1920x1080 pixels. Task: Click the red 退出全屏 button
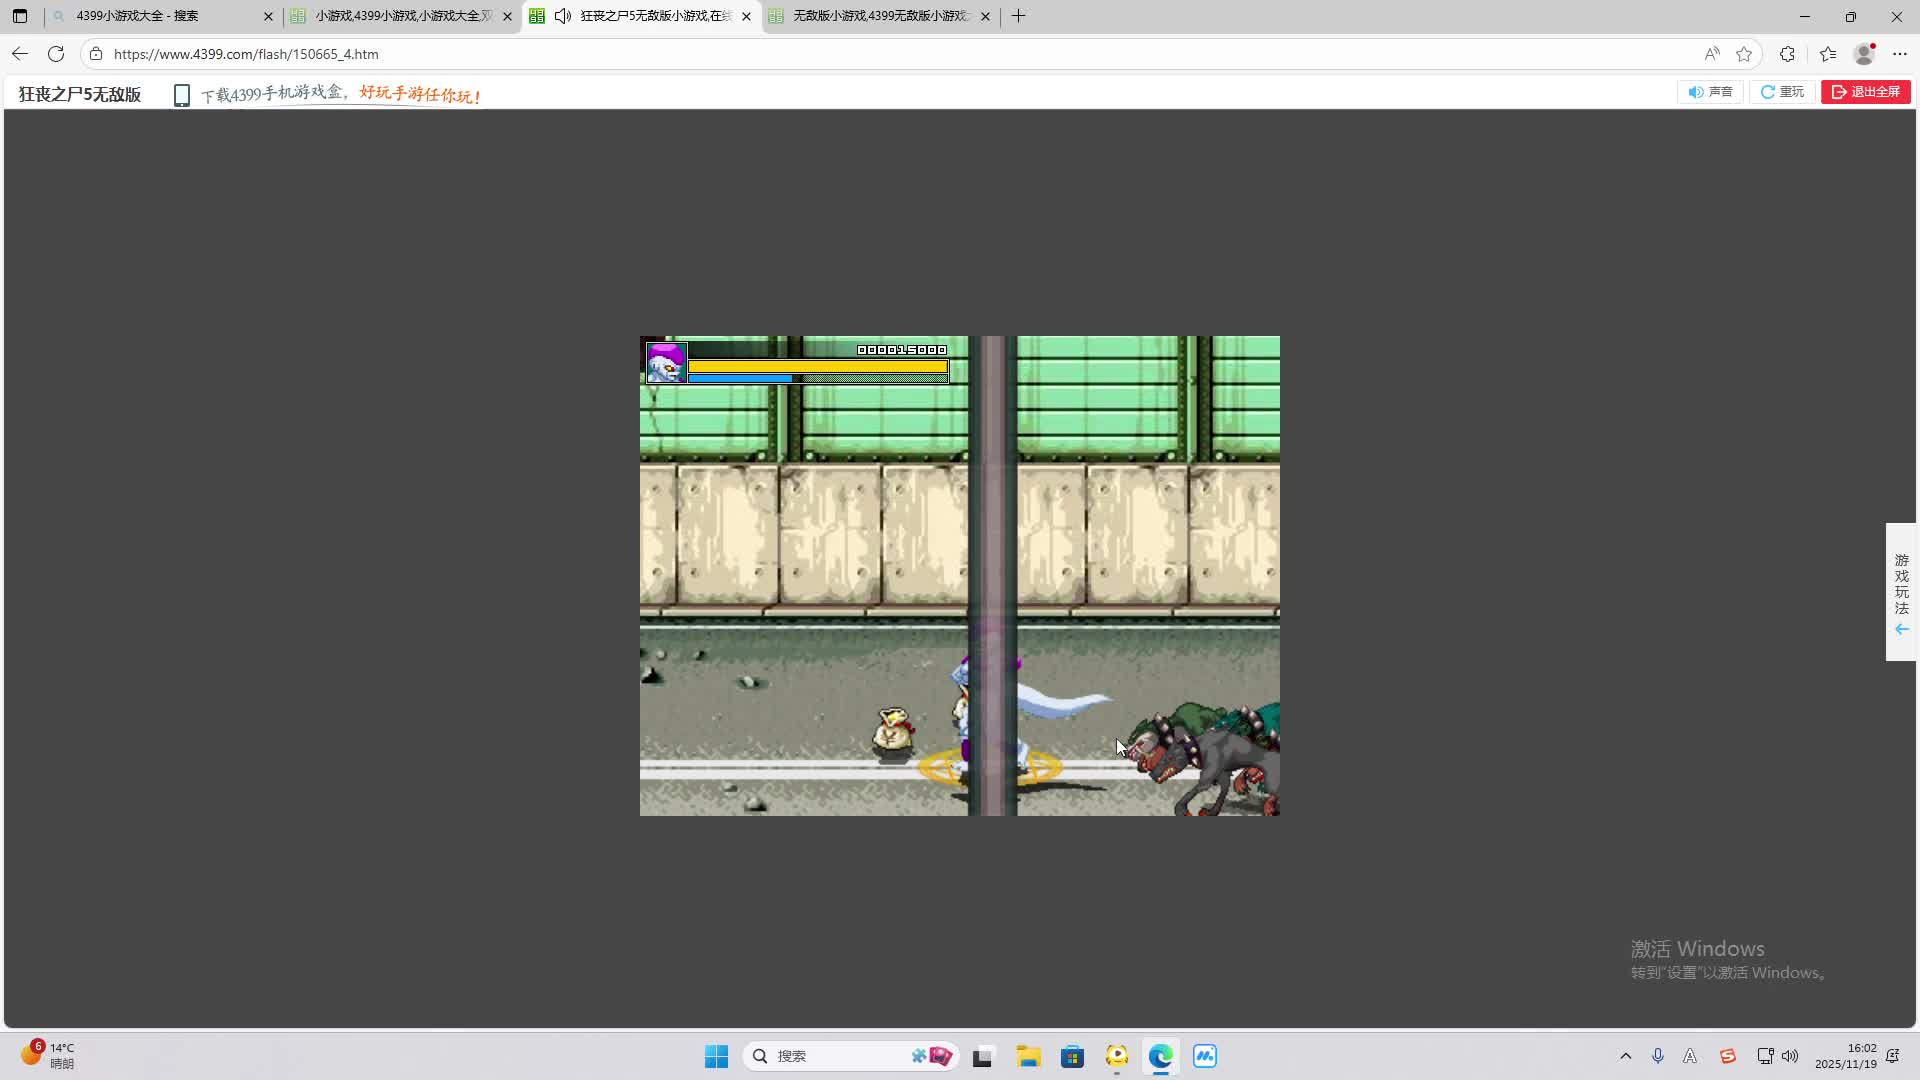click(x=1865, y=92)
